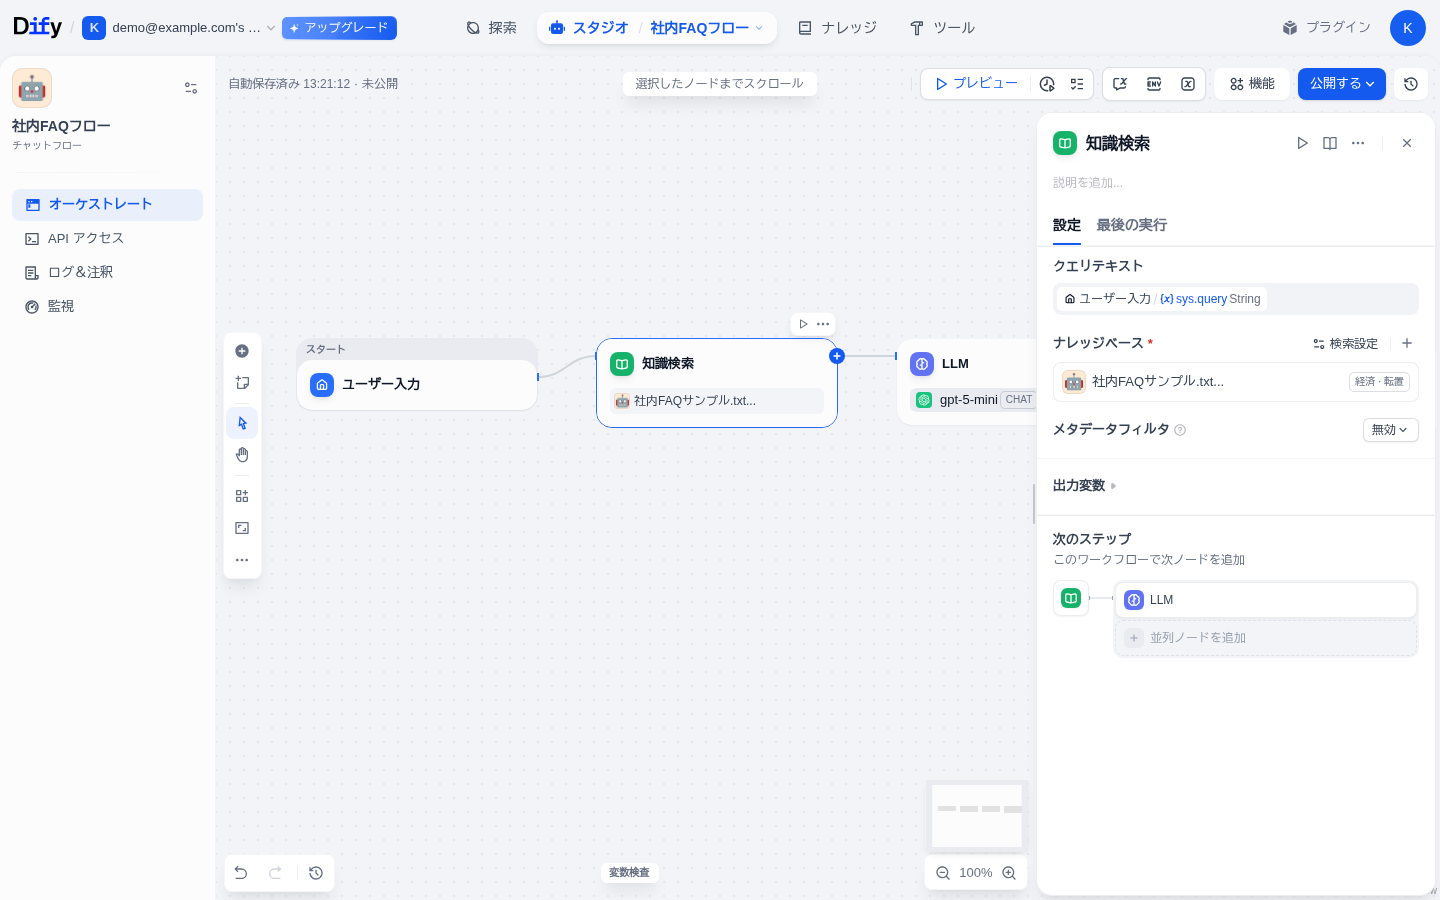Viewport: 1440px width, 900px height.
Task: Click 説明を追加 description field
Action: click(1236, 183)
